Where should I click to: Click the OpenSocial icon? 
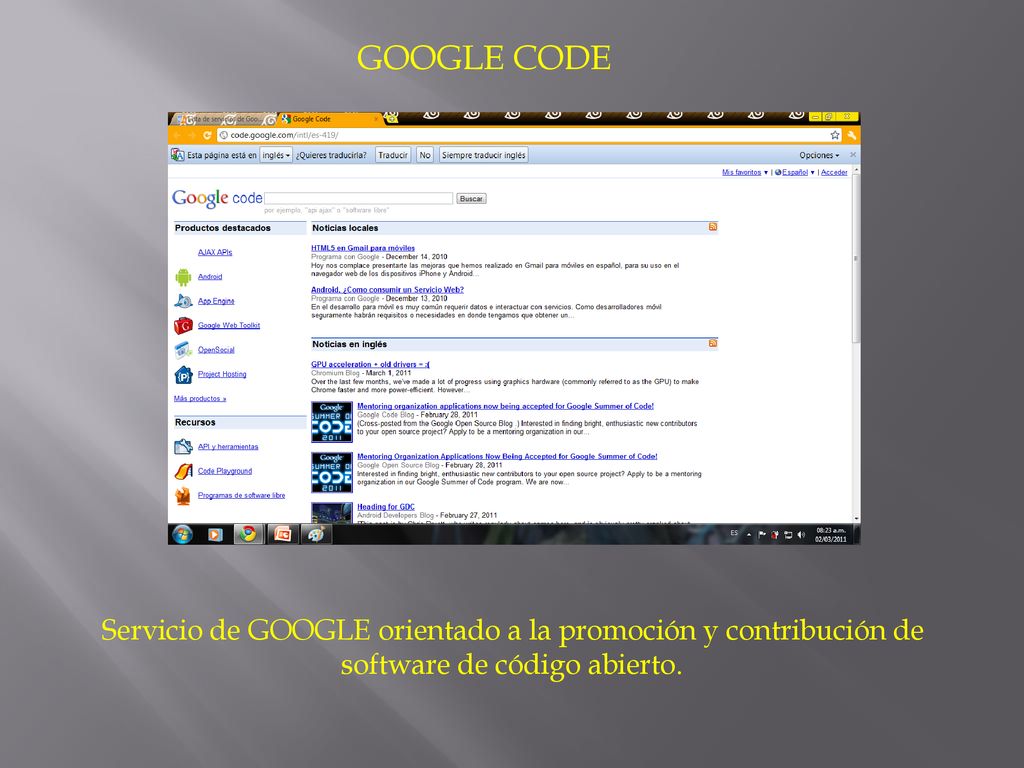183,350
